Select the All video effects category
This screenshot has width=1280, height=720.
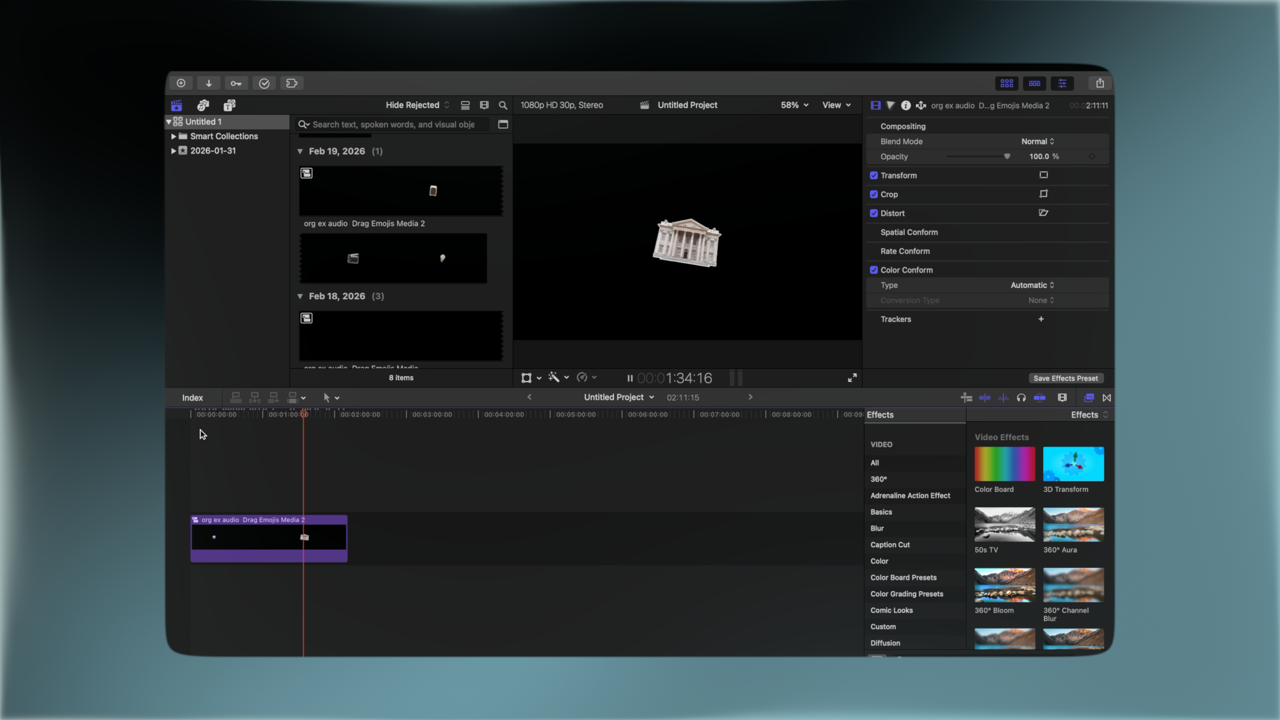coord(875,463)
